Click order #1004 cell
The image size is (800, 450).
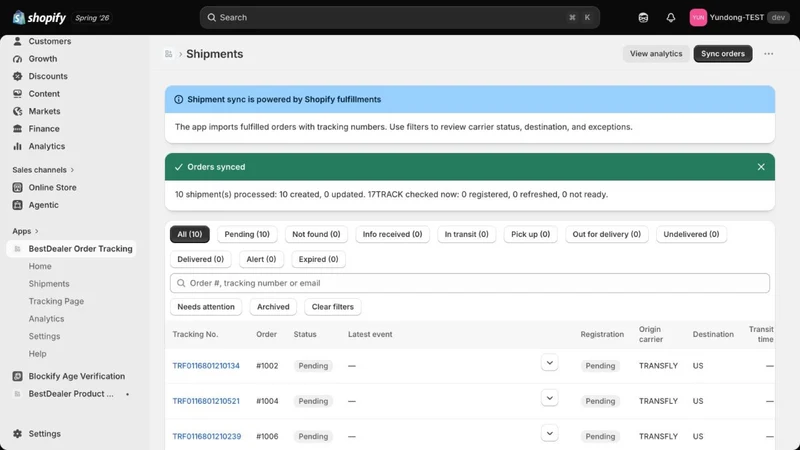coord(267,401)
